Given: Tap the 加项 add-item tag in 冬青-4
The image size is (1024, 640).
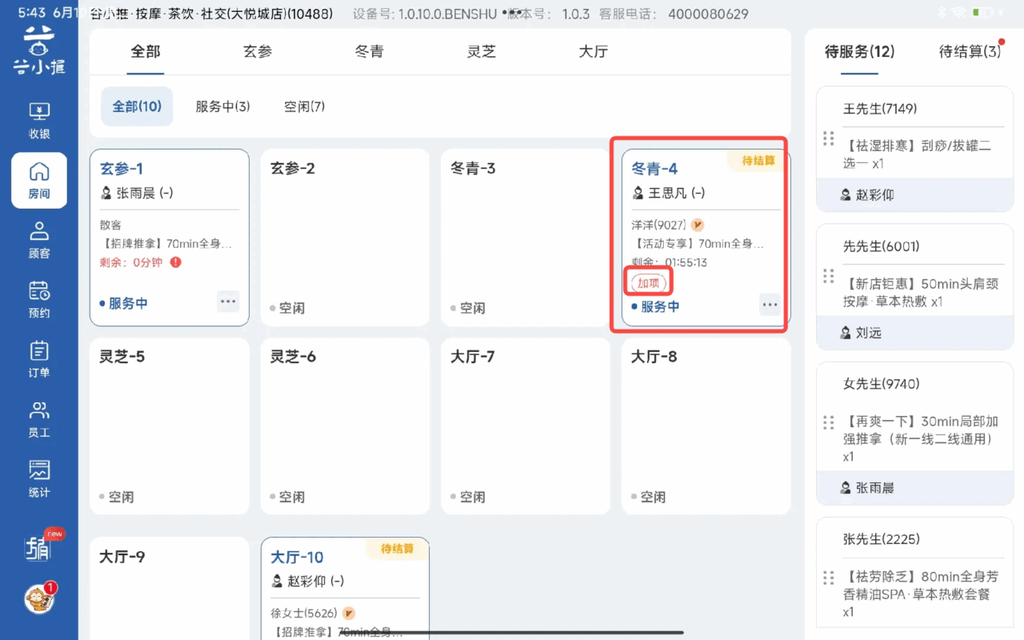Looking at the screenshot, I should (x=648, y=283).
